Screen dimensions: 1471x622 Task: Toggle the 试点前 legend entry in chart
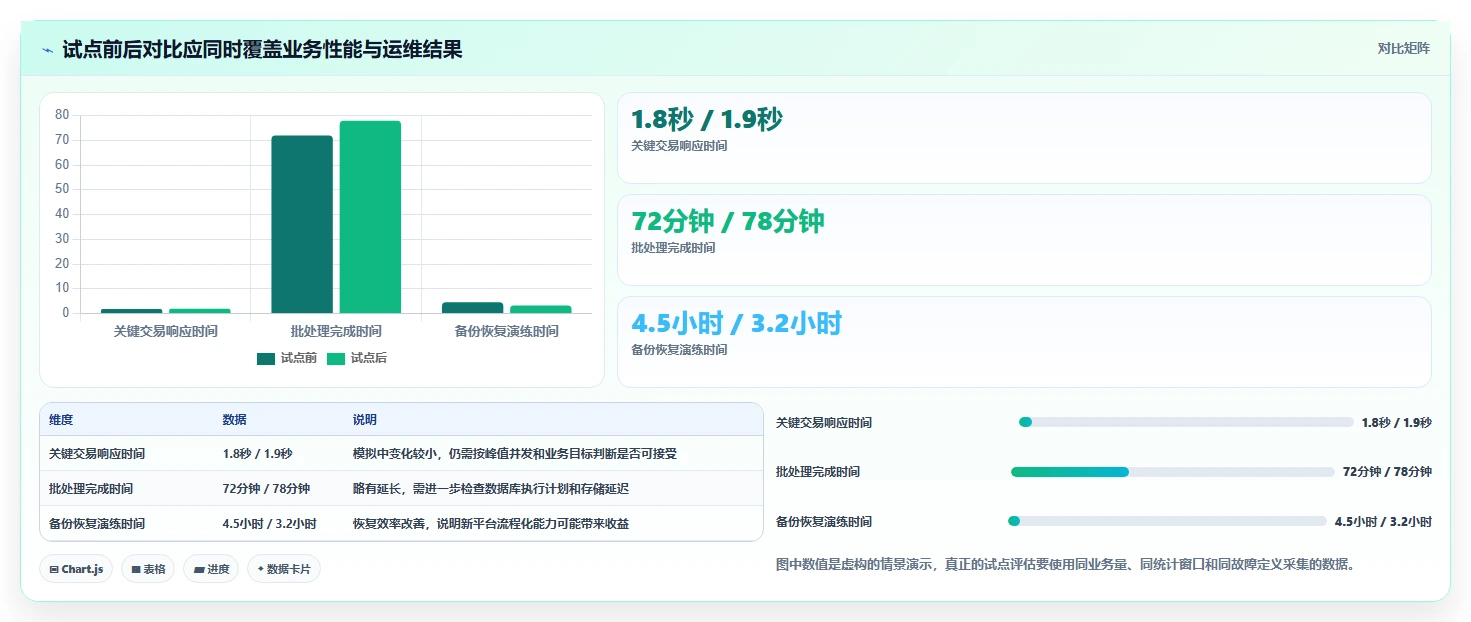tap(287, 358)
